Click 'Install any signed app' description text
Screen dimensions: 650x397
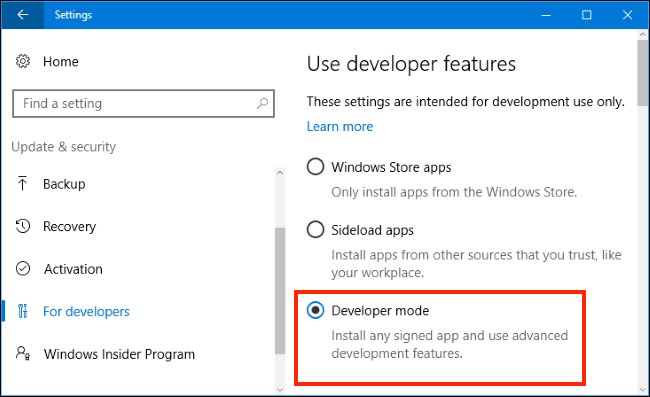coord(449,344)
